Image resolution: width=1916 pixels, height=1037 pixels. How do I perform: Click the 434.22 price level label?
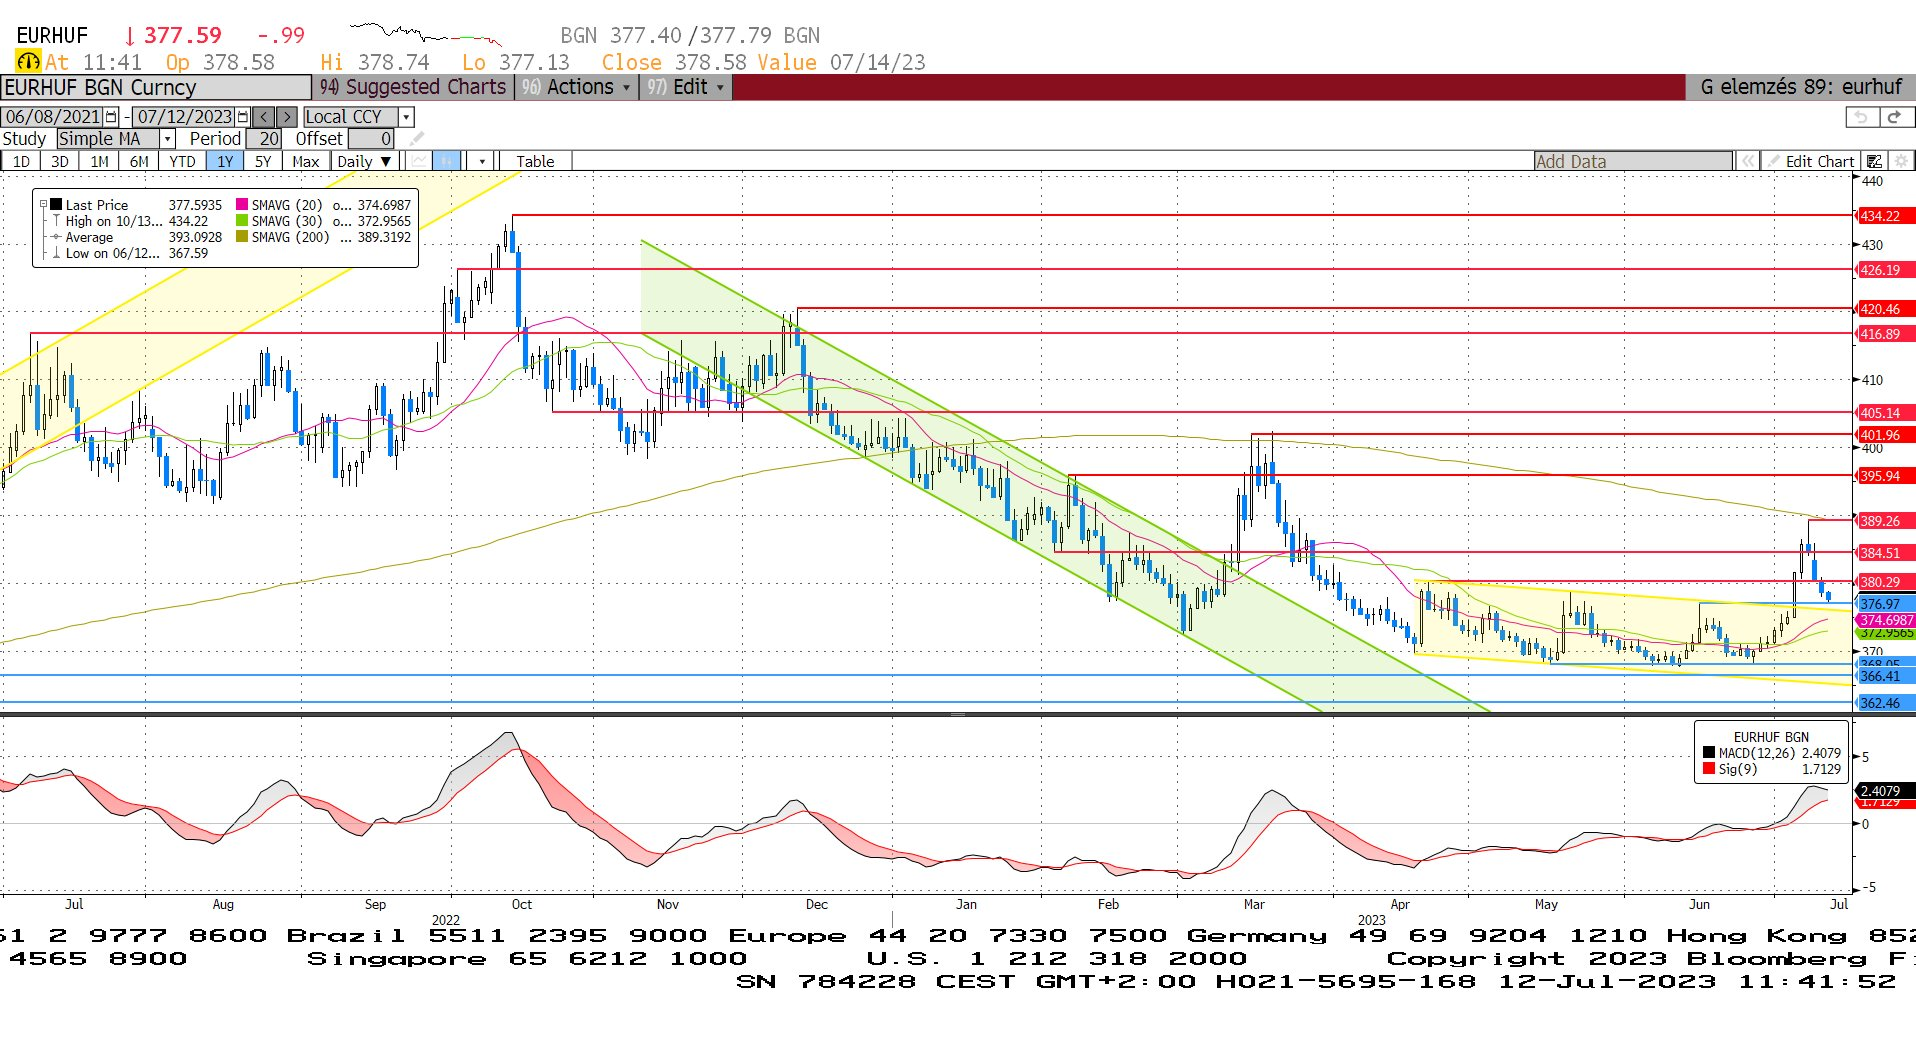(1885, 216)
